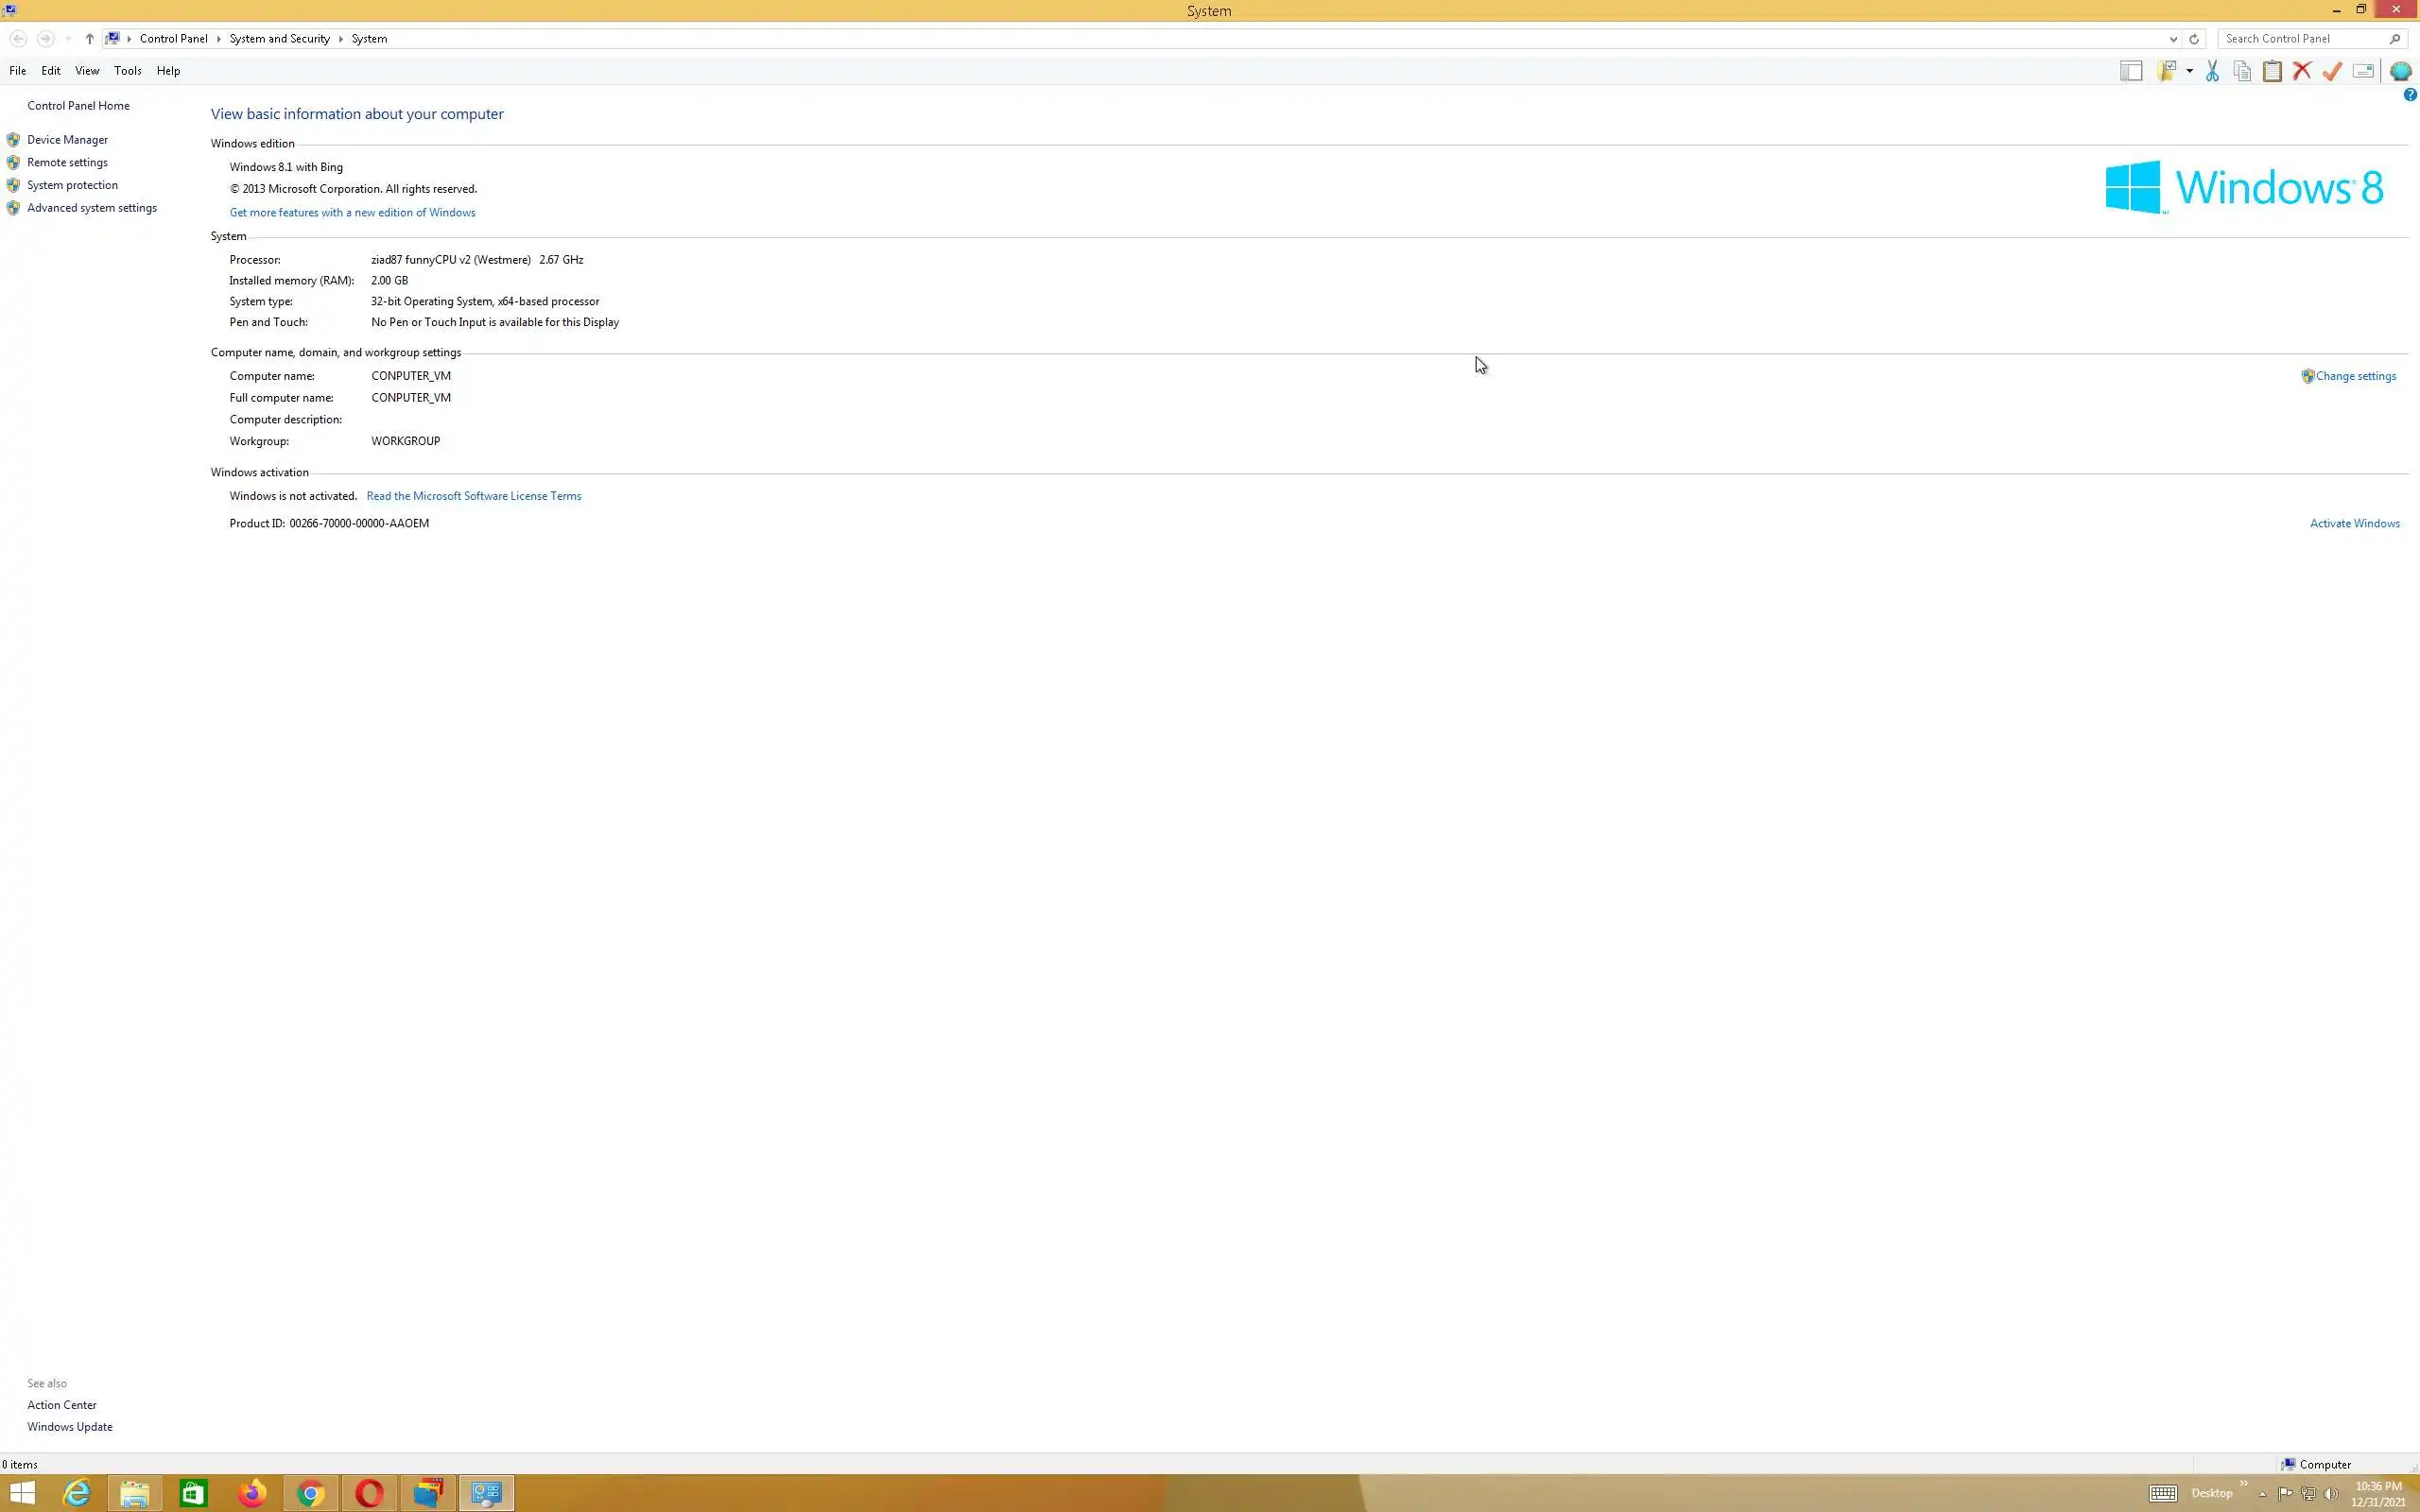2420x1512 pixels.
Task: Show hidden system tray icons
Action: [2262, 1494]
